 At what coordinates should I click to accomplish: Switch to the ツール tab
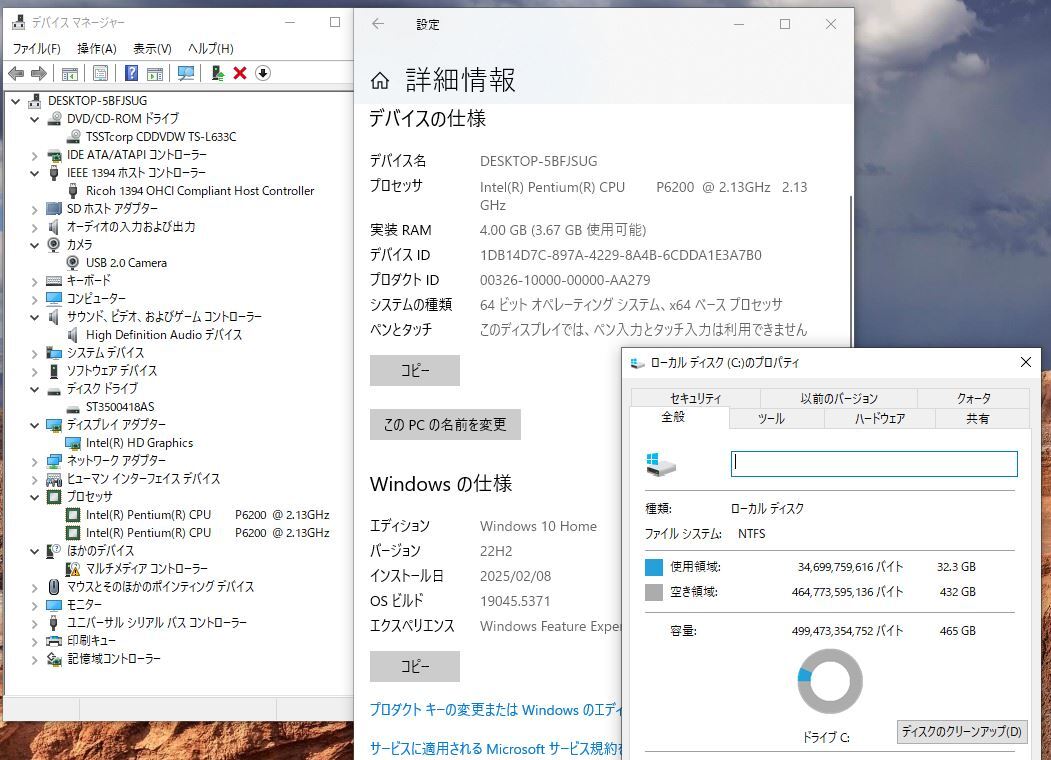point(771,418)
